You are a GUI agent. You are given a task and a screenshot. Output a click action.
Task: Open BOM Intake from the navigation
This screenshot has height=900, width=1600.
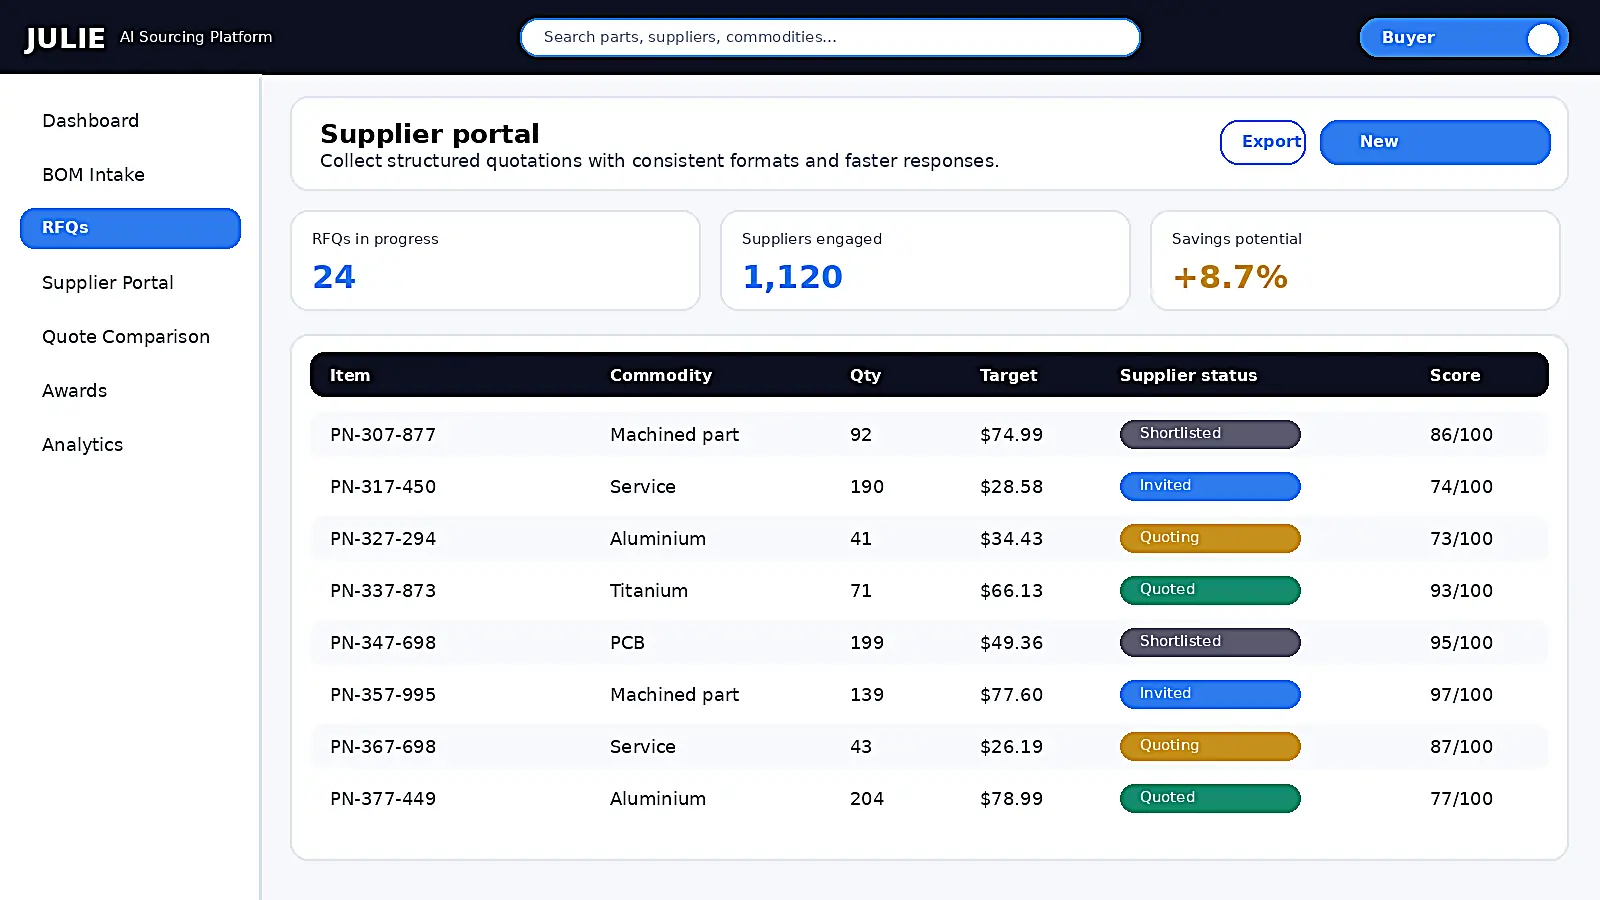93,174
